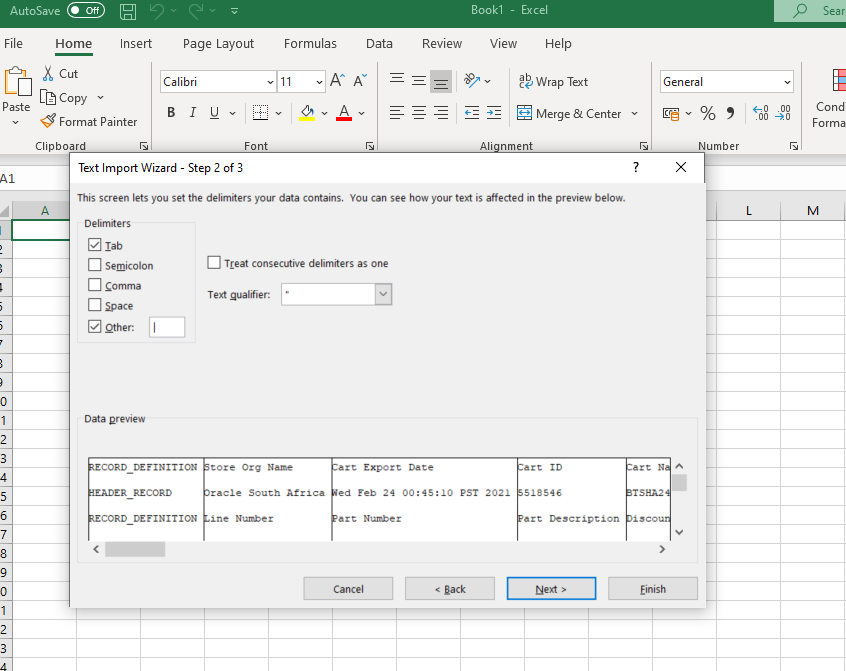This screenshot has width=846, height=671.
Task: Apply Bold formatting button
Action: [x=170, y=113]
